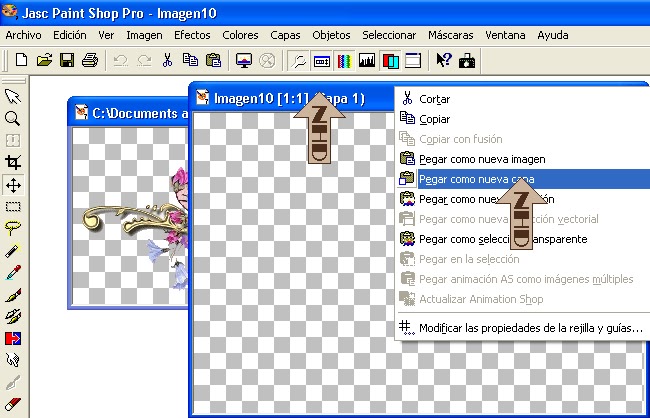Select the Clone Brush tool
The image size is (650, 418).
click(13, 316)
